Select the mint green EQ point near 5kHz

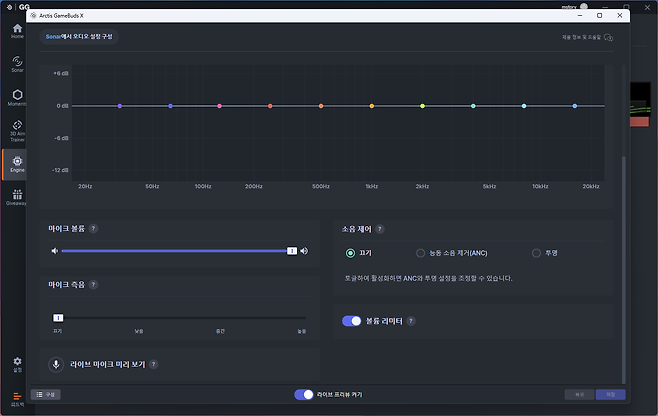473,106
